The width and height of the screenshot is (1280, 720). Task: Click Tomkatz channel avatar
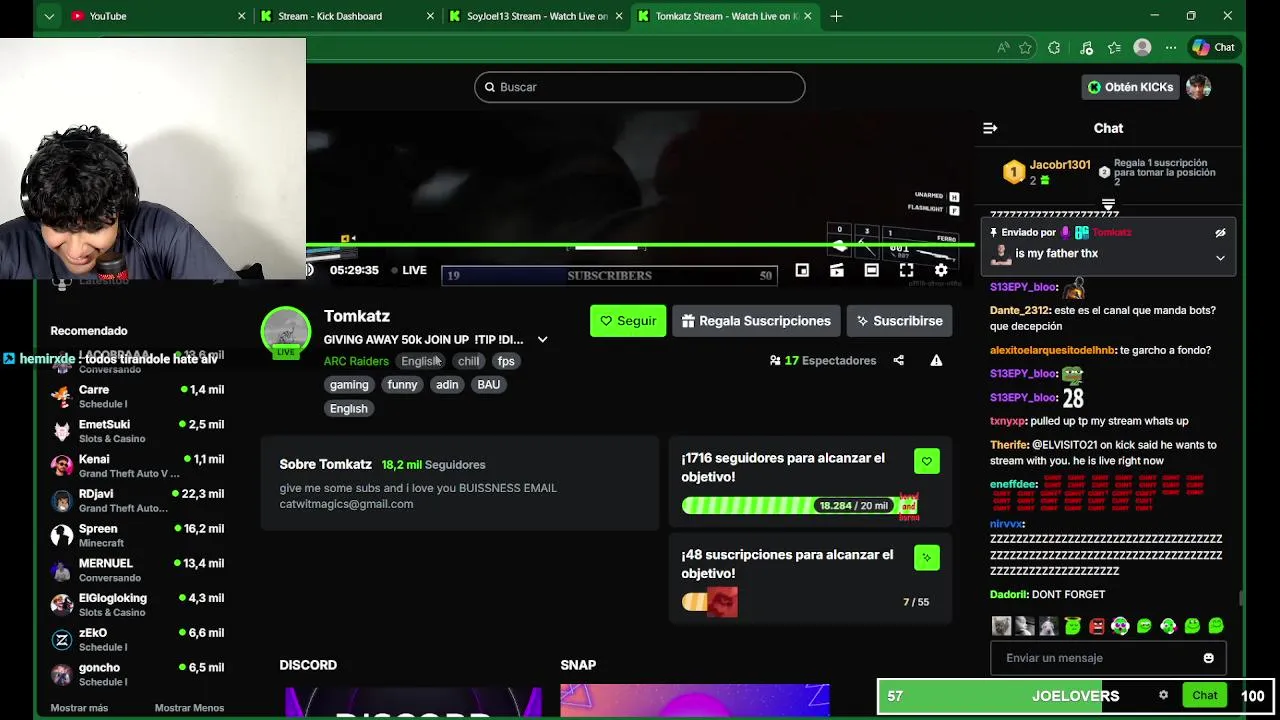286,331
